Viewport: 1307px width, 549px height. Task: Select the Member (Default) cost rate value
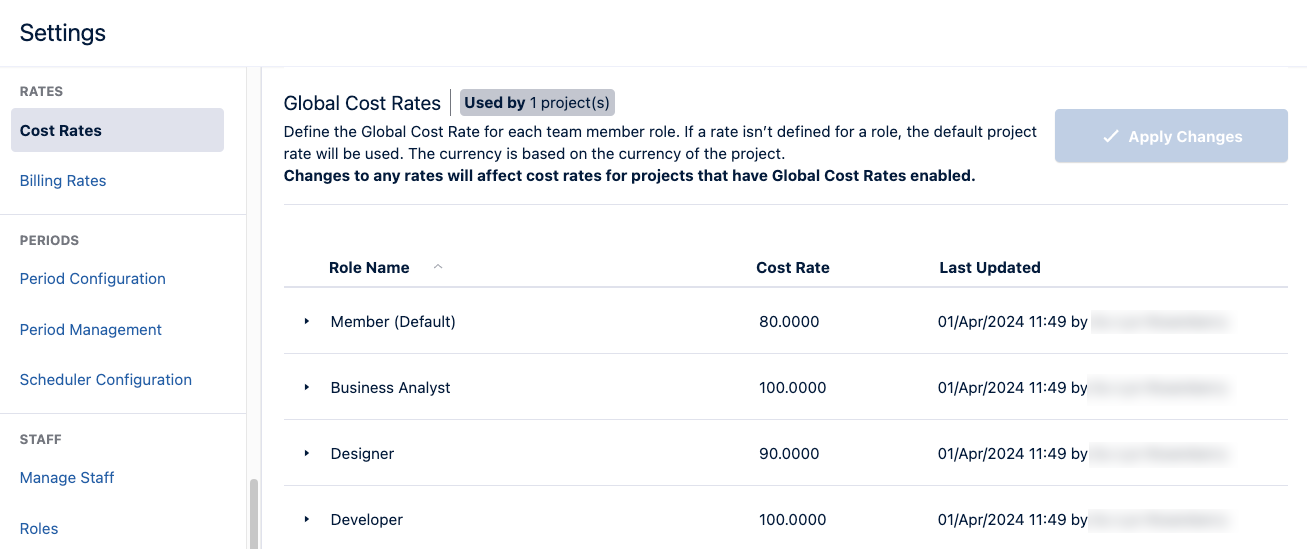789,322
